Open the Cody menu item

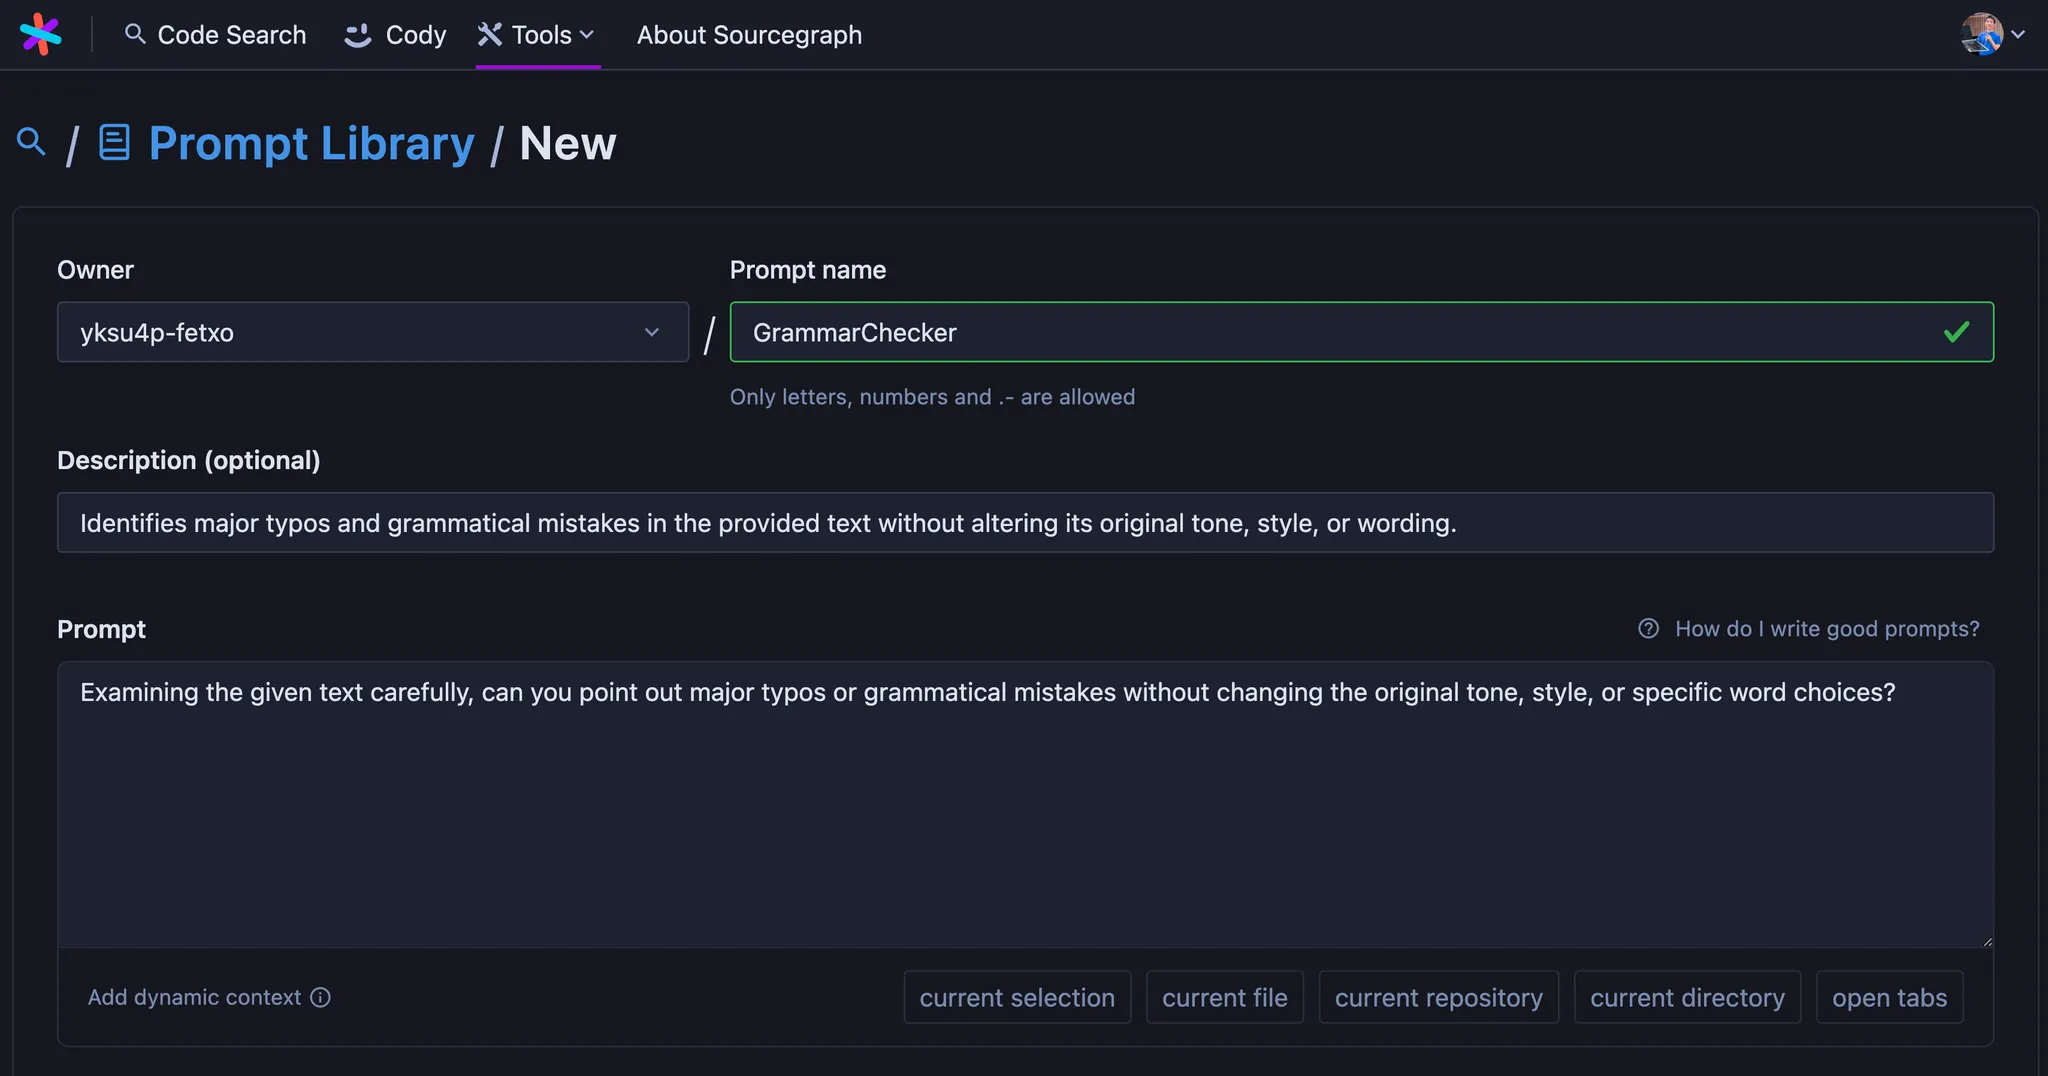(395, 35)
